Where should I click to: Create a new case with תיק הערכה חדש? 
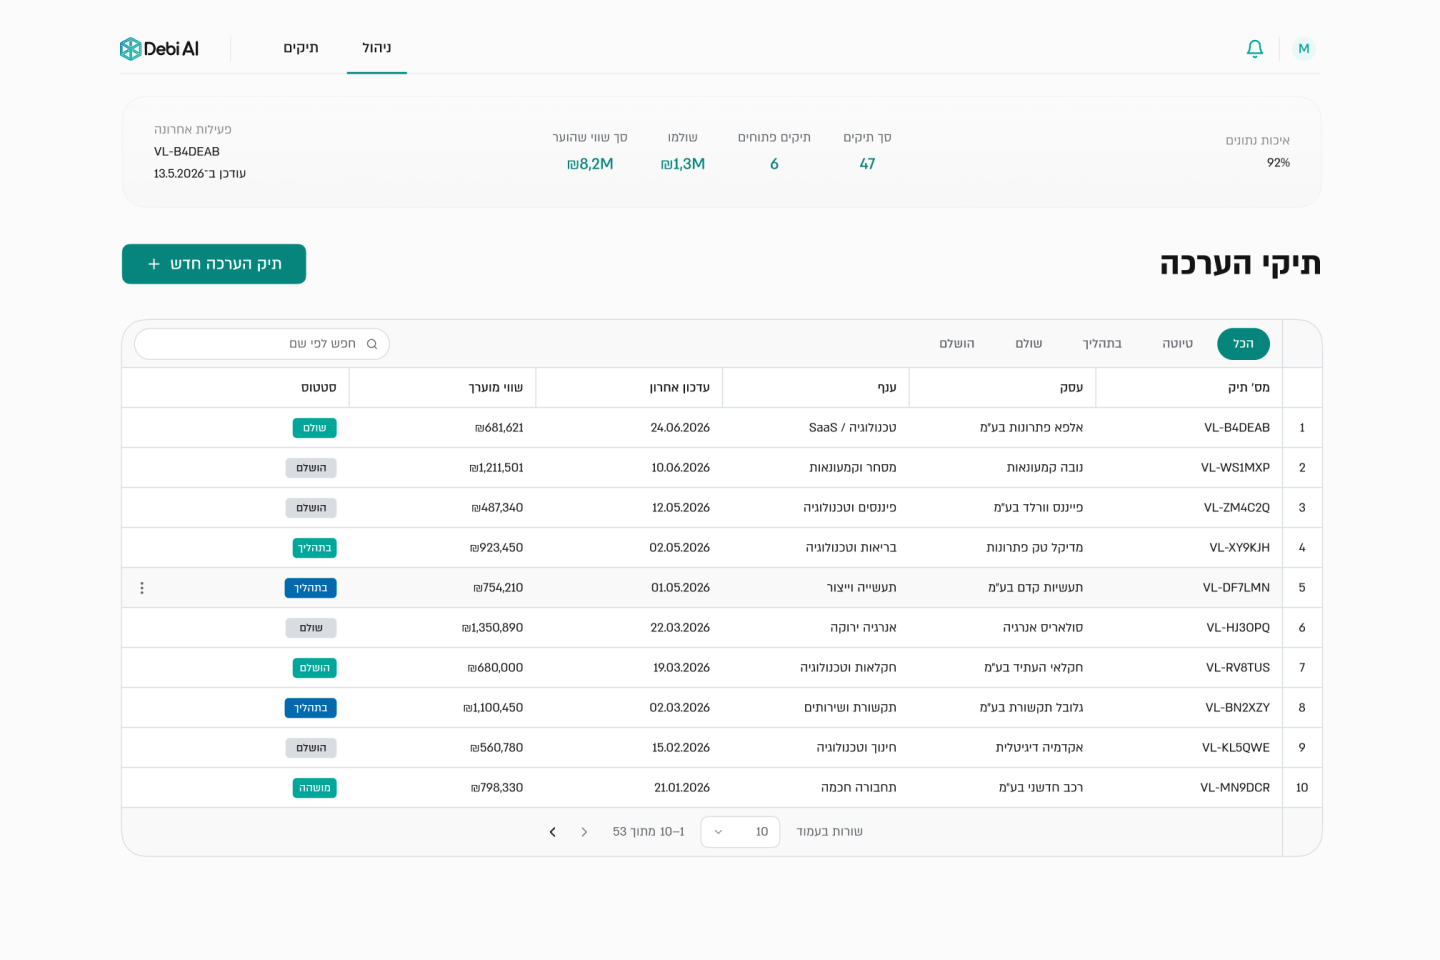pos(214,264)
